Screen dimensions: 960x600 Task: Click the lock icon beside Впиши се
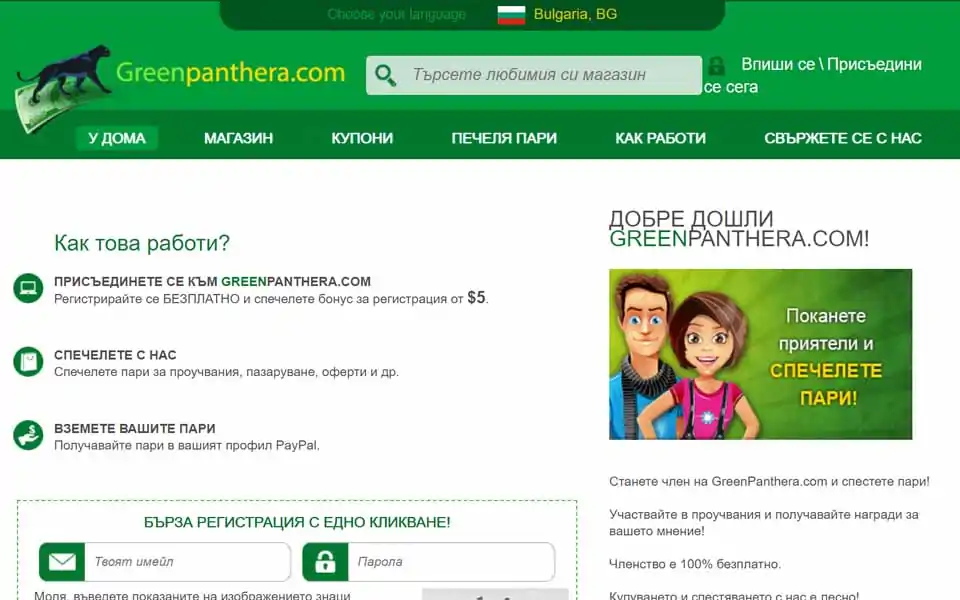[x=716, y=66]
